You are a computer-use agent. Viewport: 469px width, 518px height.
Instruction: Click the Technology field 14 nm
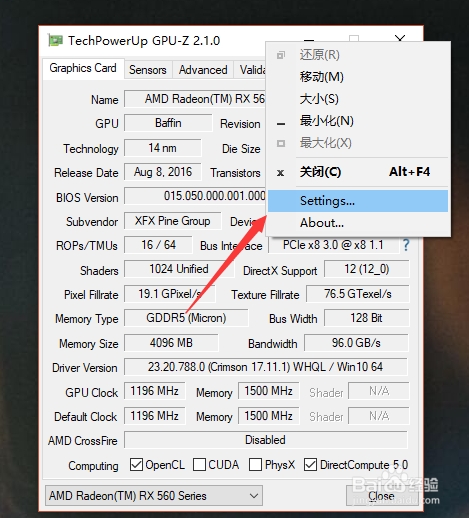[163, 148]
